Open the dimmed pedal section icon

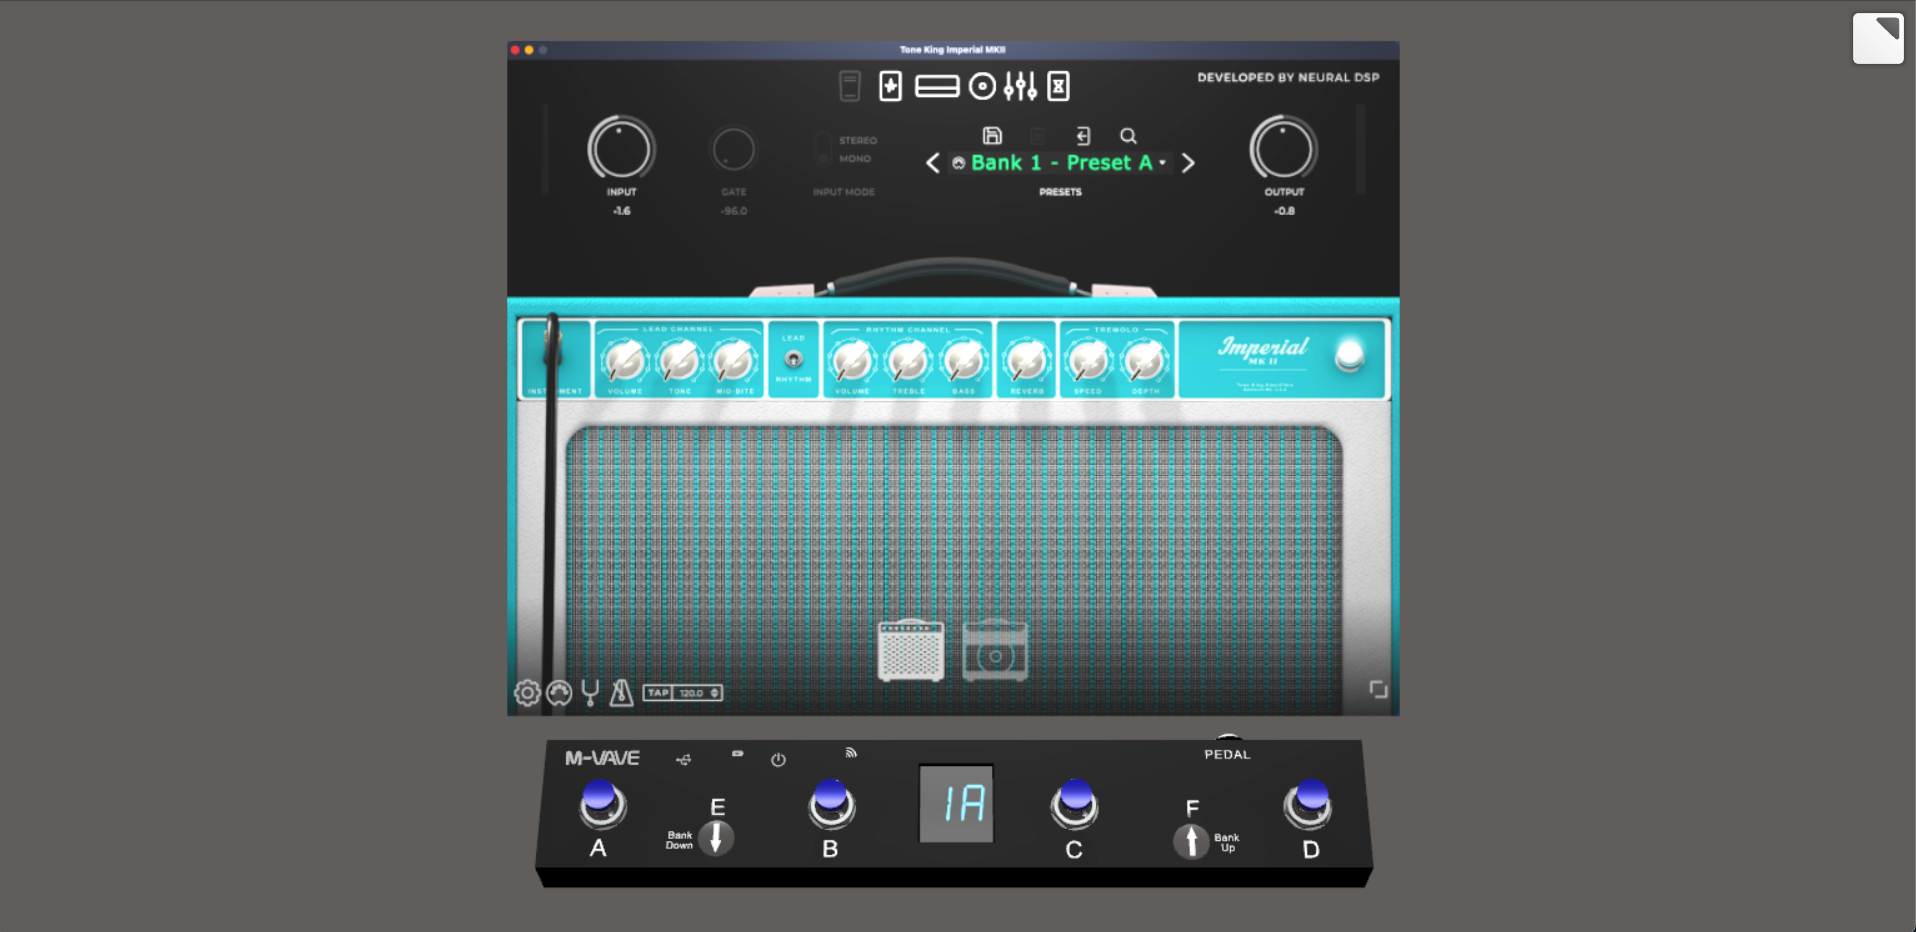pyautogui.click(x=849, y=86)
